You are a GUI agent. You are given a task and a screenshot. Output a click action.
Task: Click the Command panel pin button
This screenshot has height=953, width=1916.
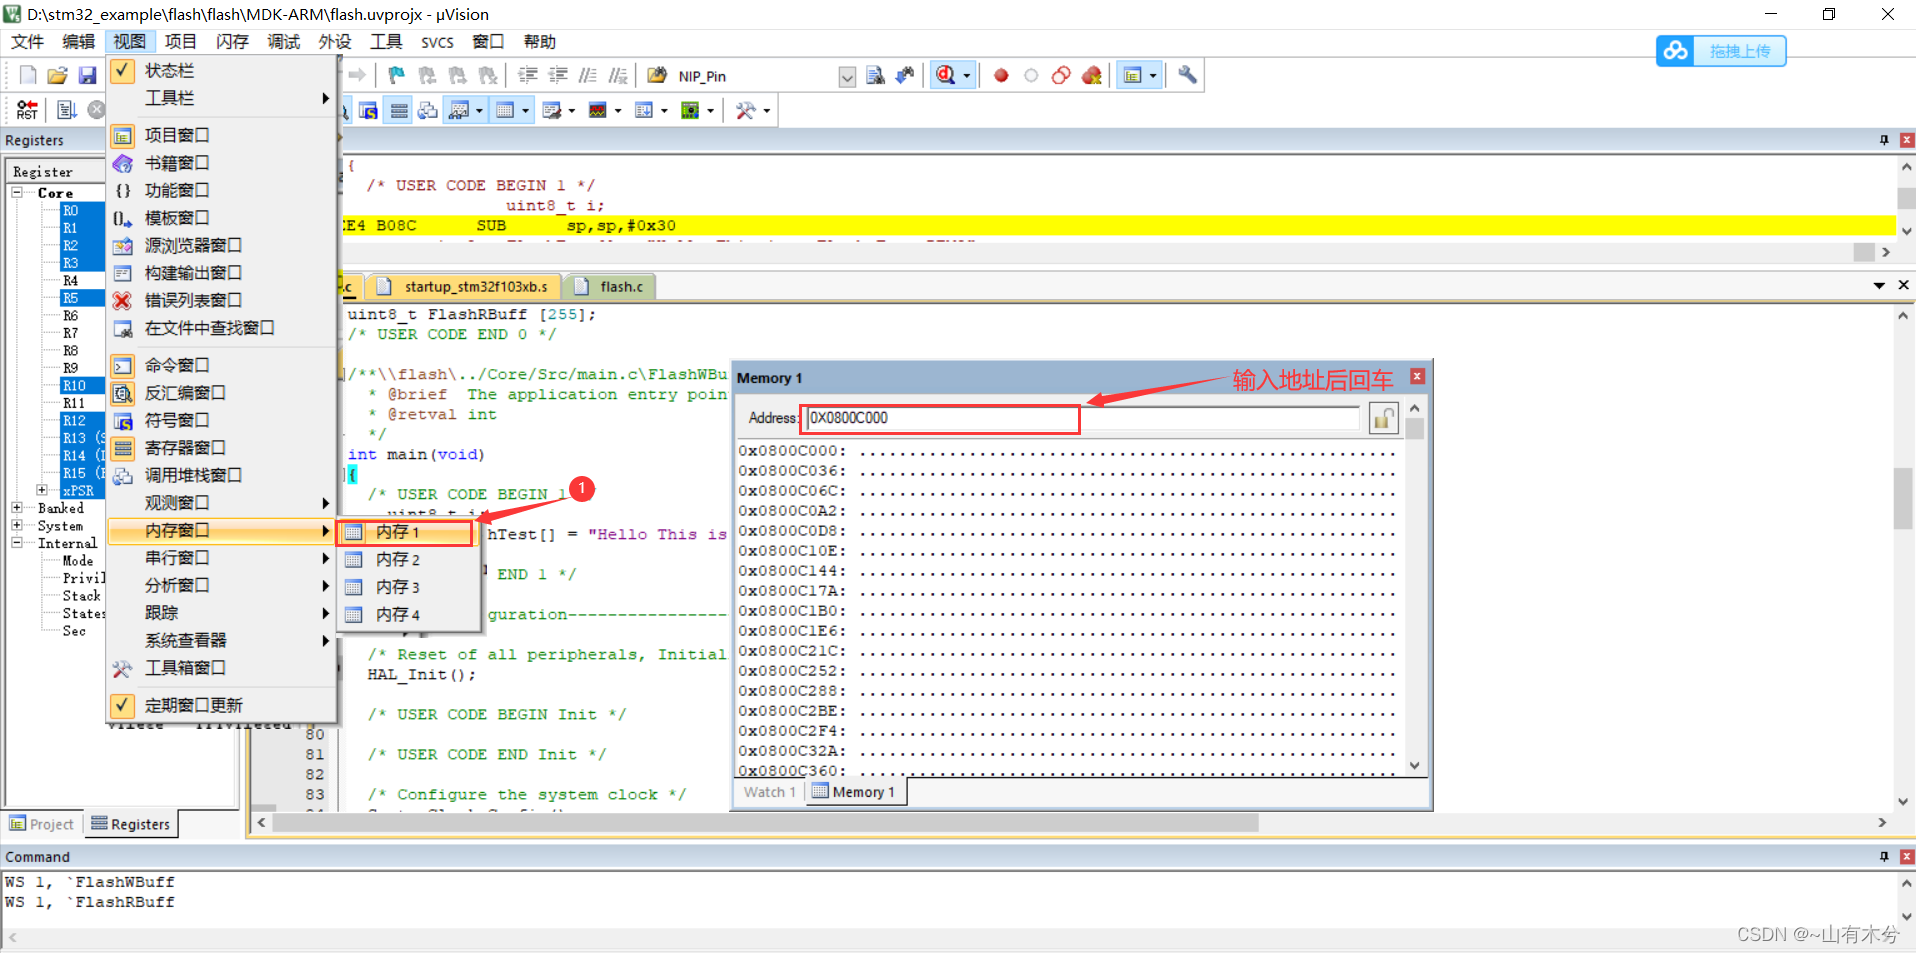(x=1884, y=857)
